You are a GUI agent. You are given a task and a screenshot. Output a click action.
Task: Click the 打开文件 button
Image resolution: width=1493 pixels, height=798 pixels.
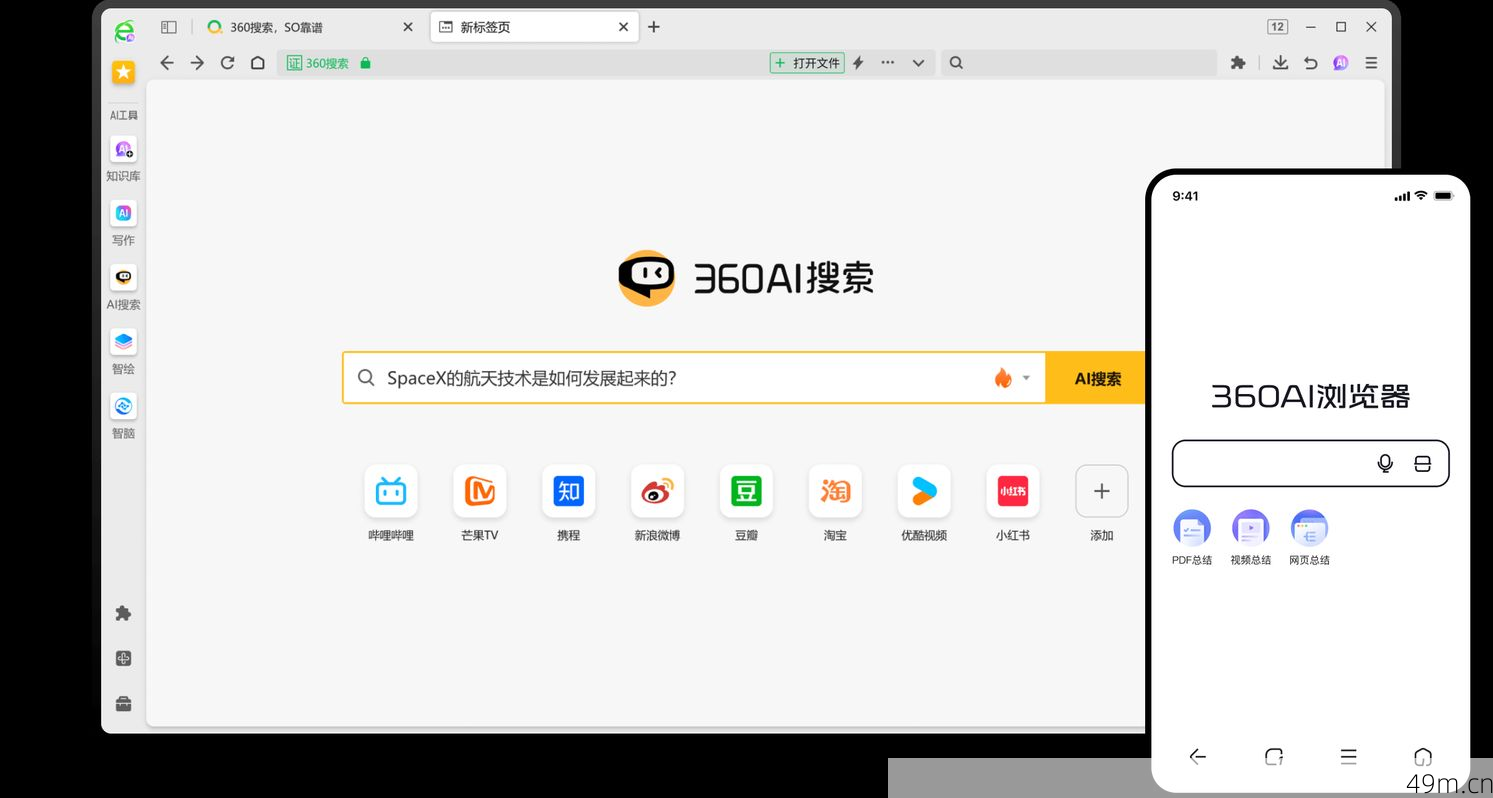(x=806, y=62)
